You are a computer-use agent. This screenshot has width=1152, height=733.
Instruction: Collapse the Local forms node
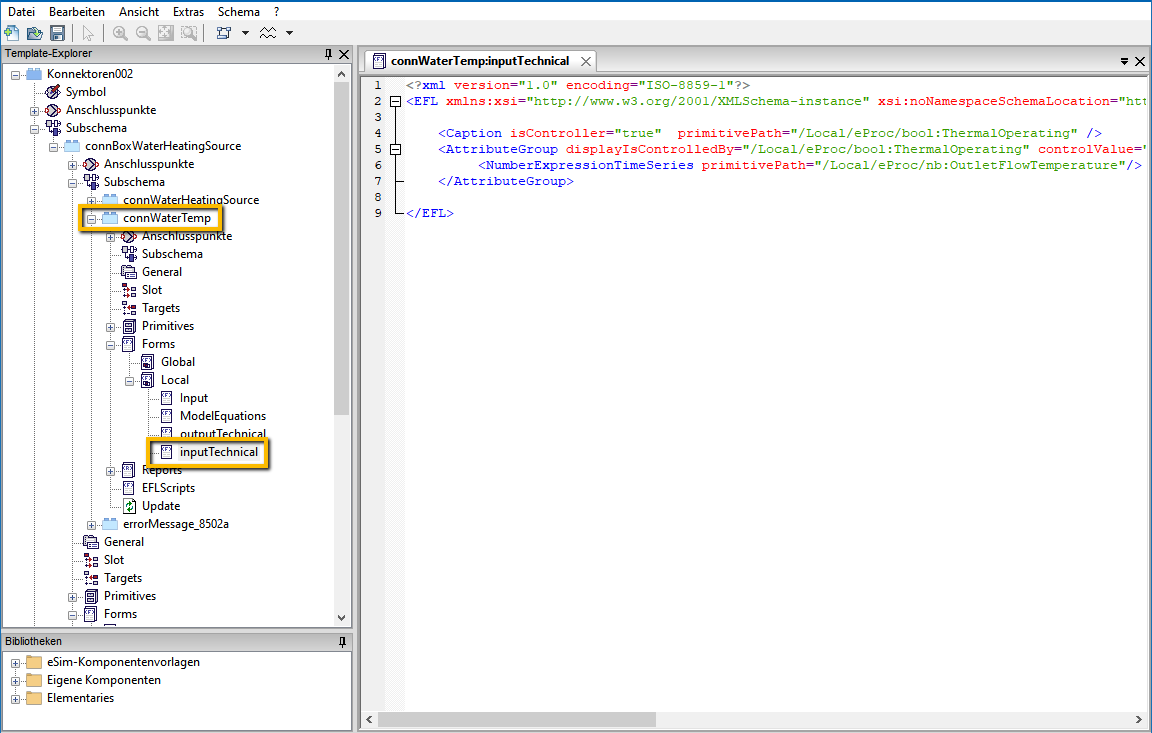point(129,381)
